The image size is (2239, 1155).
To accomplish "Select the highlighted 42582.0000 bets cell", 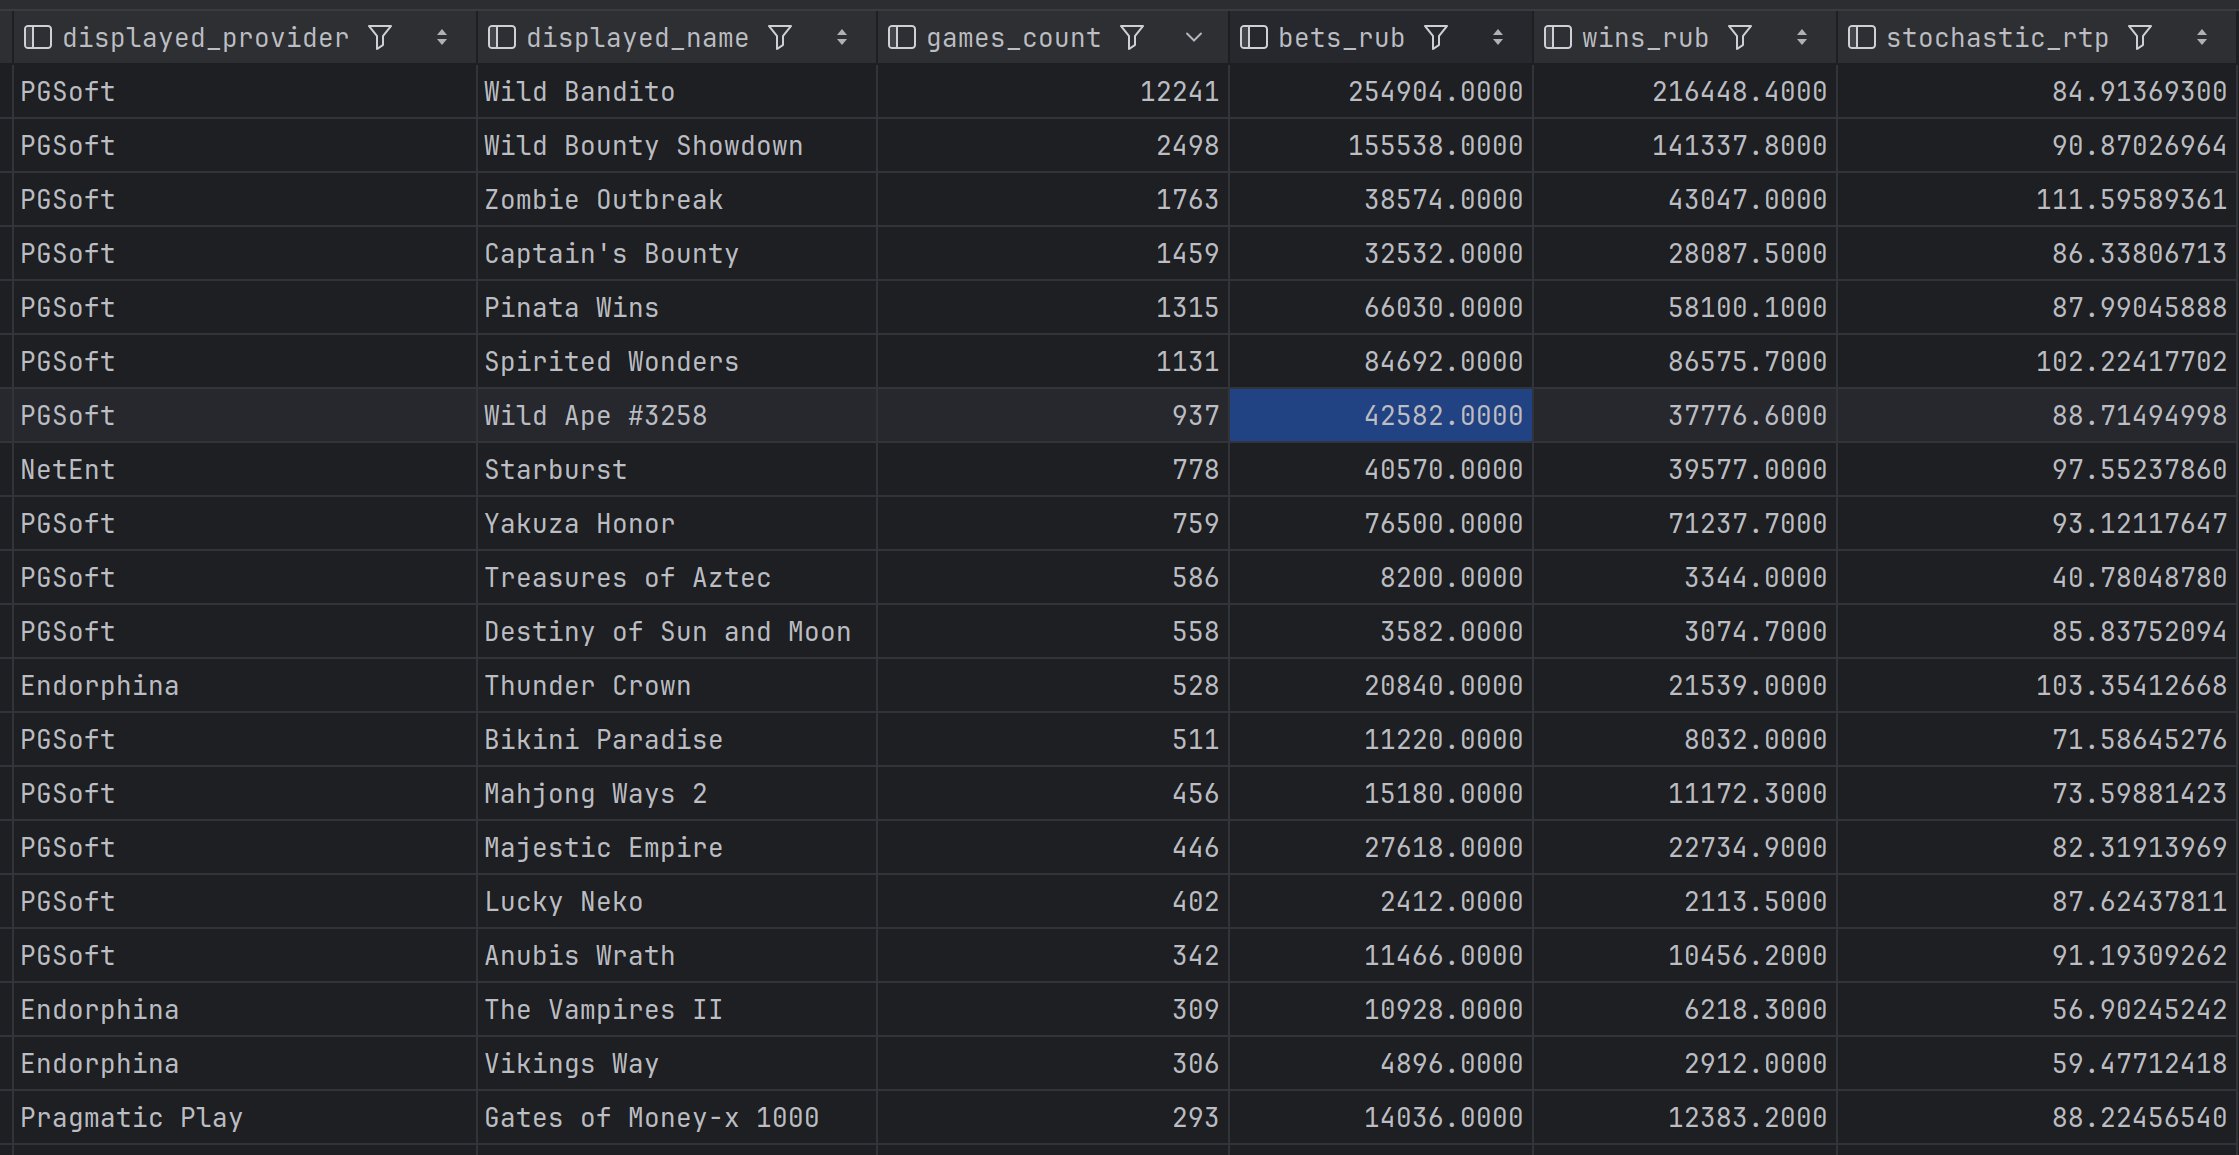I will pos(1380,416).
